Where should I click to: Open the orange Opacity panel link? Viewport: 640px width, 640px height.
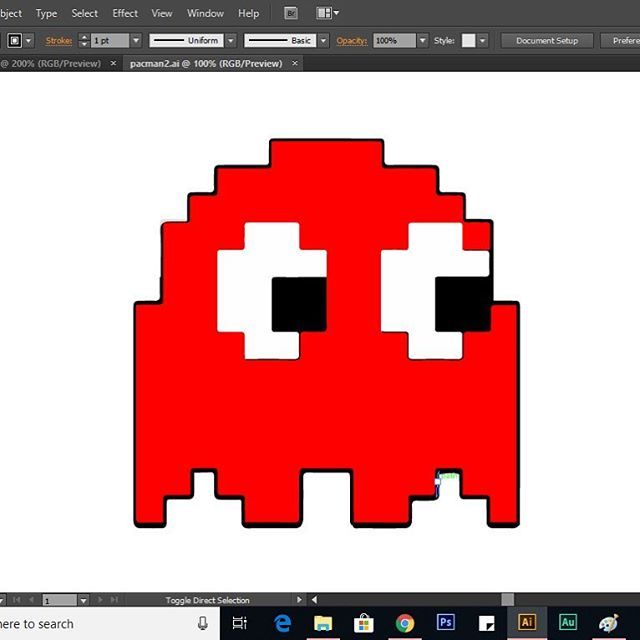[351, 40]
